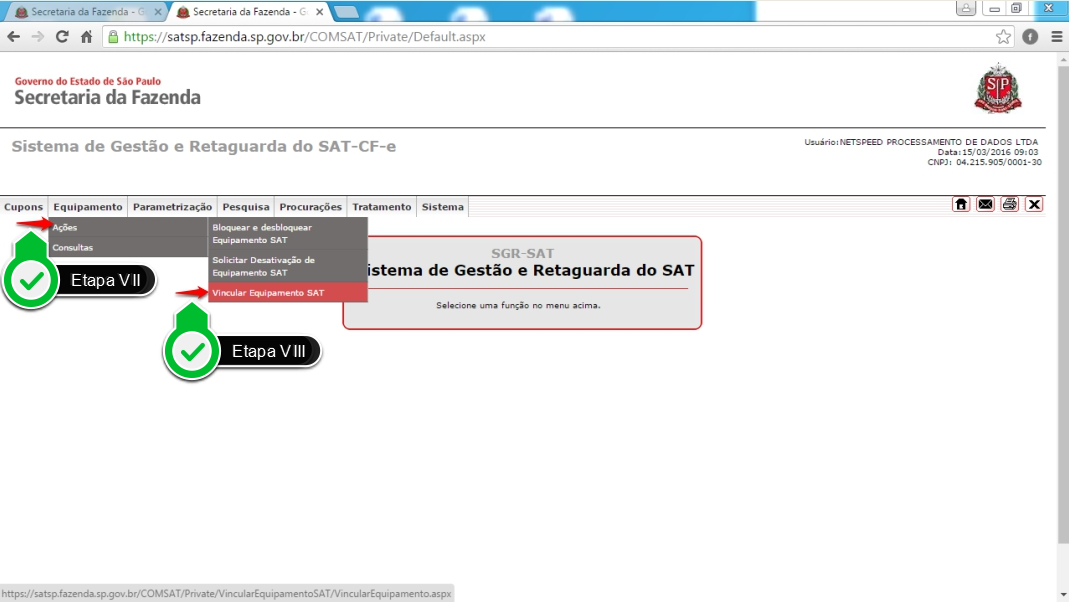Choose Bloquear e desbloquear Equipamento SAT
Screen dimensions: 1069x602
pyautogui.click(x=288, y=234)
